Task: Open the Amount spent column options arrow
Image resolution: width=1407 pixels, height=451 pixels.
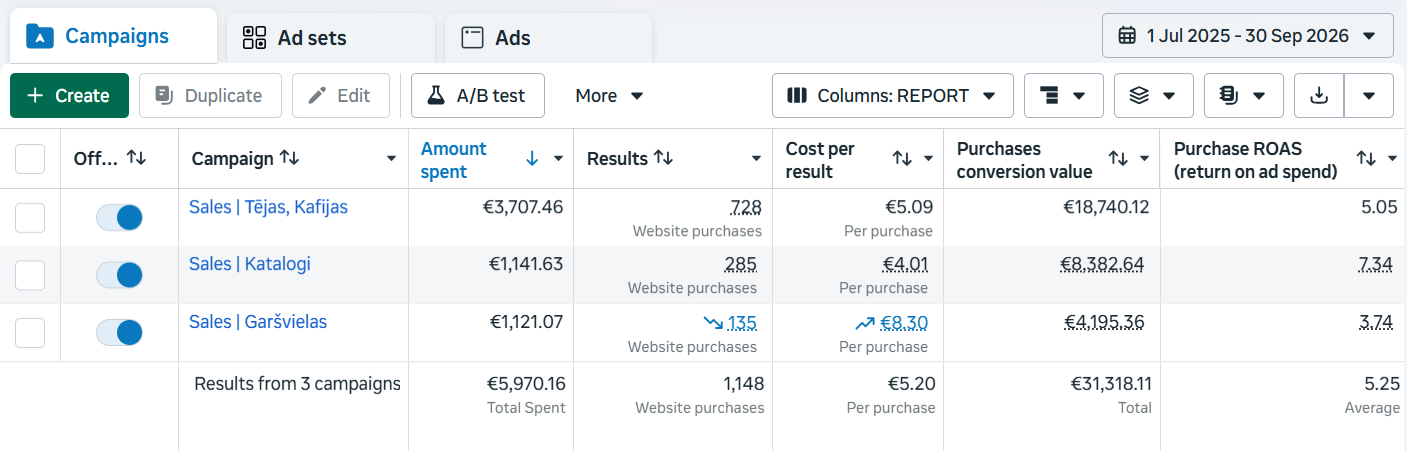Action: (558, 159)
